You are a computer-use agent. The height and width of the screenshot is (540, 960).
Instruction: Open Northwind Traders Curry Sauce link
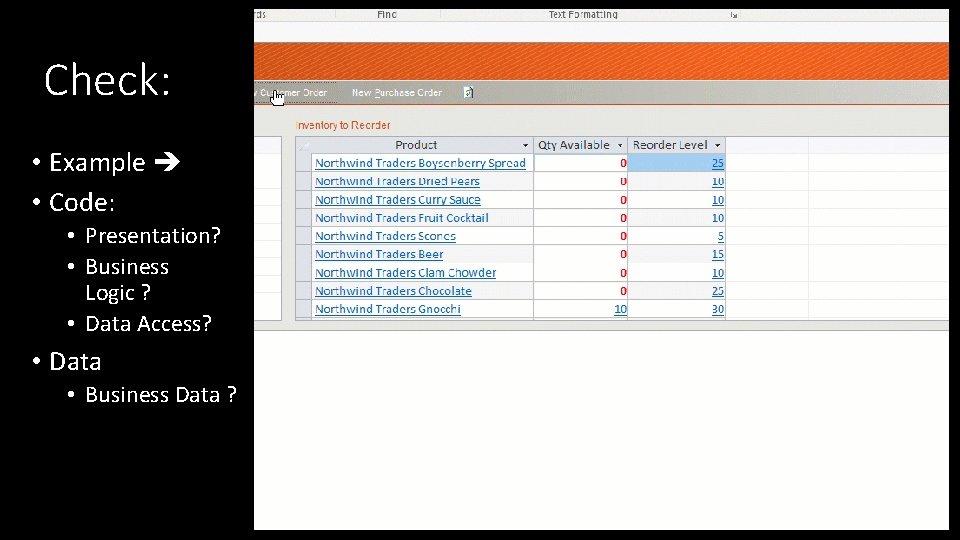click(398, 200)
